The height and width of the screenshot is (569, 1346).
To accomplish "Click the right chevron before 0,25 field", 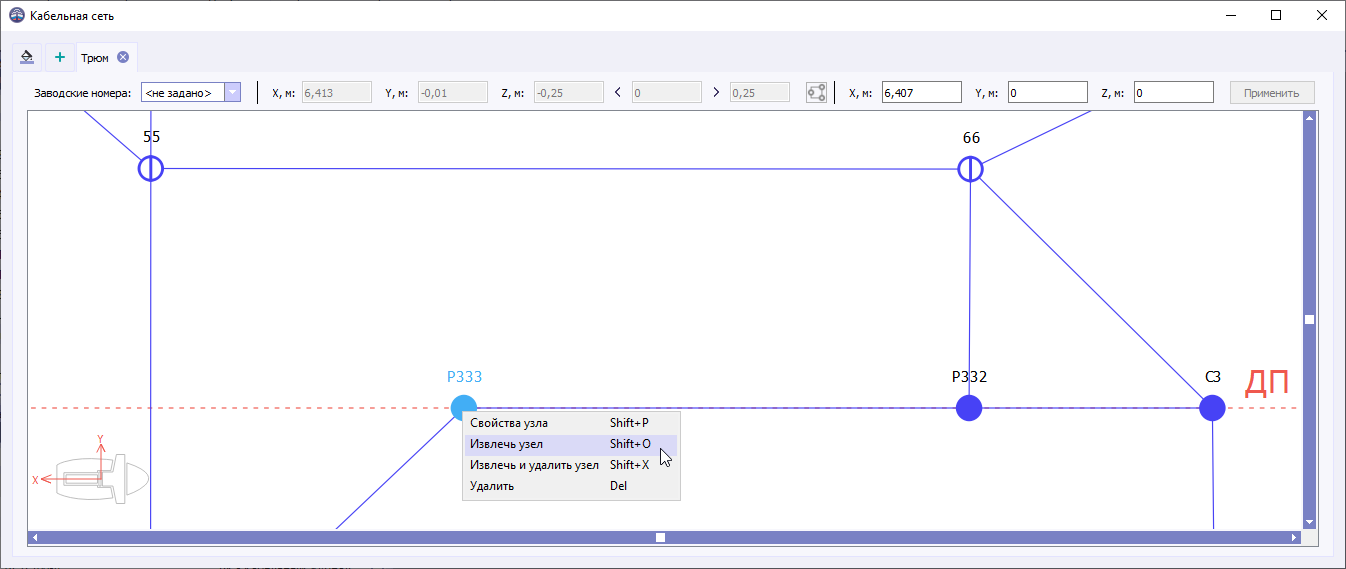I will [716, 93].
